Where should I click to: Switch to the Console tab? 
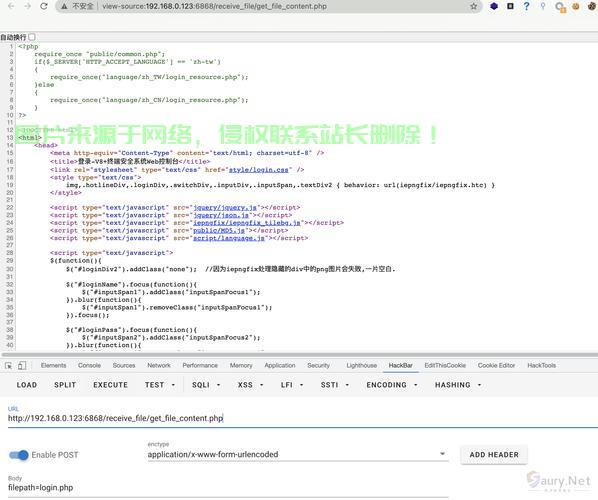[x=89, y=365]
